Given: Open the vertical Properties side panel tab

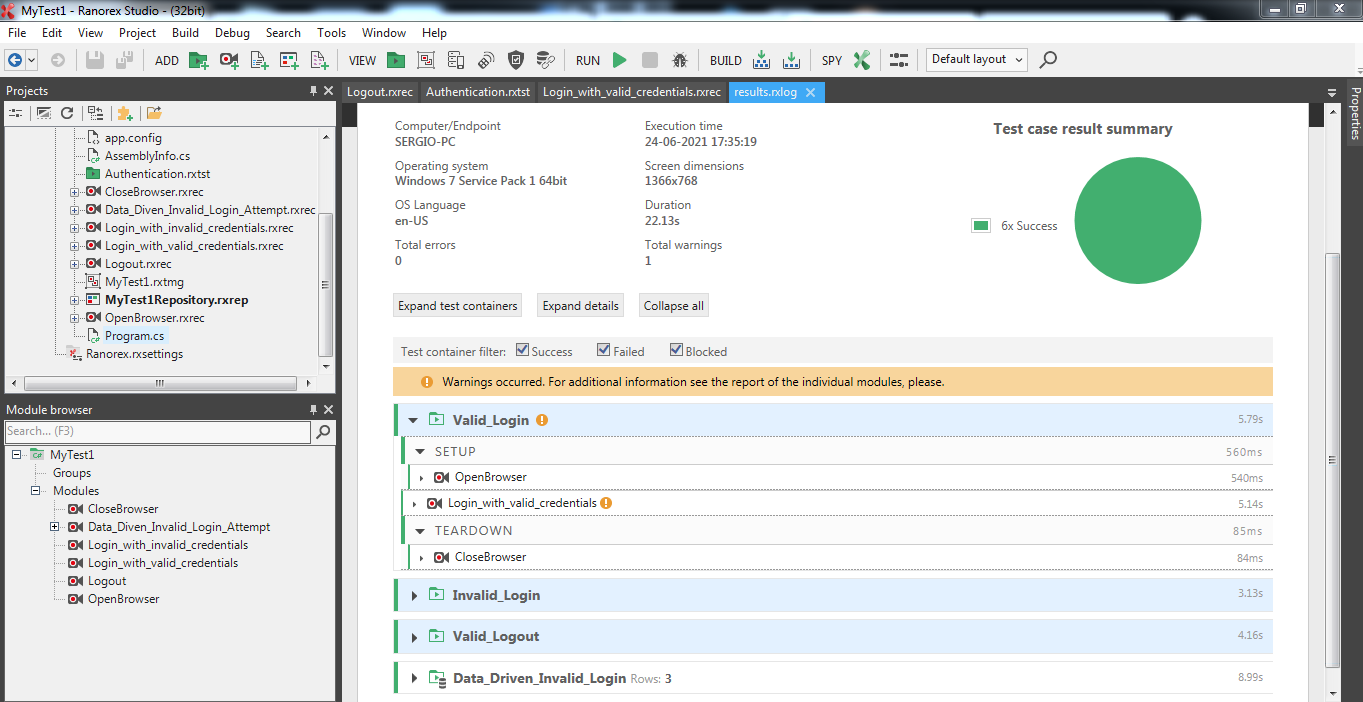Looking at the screenshot, I should pyautogui.click(x=1355, y=113).
